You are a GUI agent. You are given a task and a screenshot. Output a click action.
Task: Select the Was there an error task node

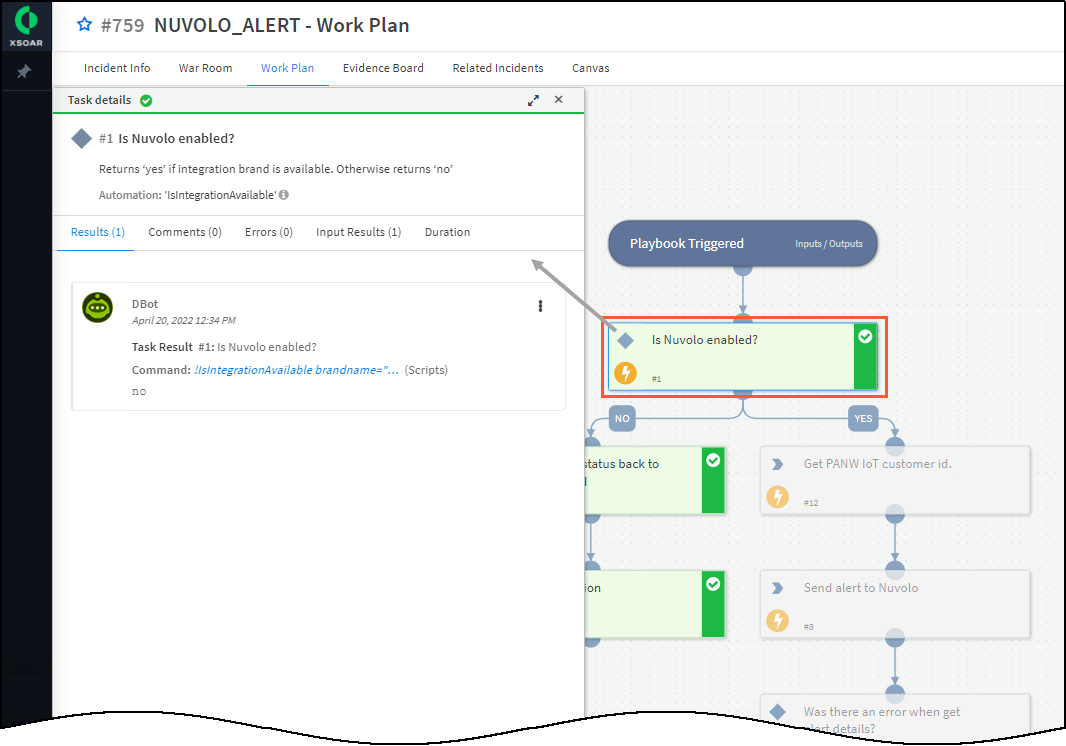click(x=895, y=715)
